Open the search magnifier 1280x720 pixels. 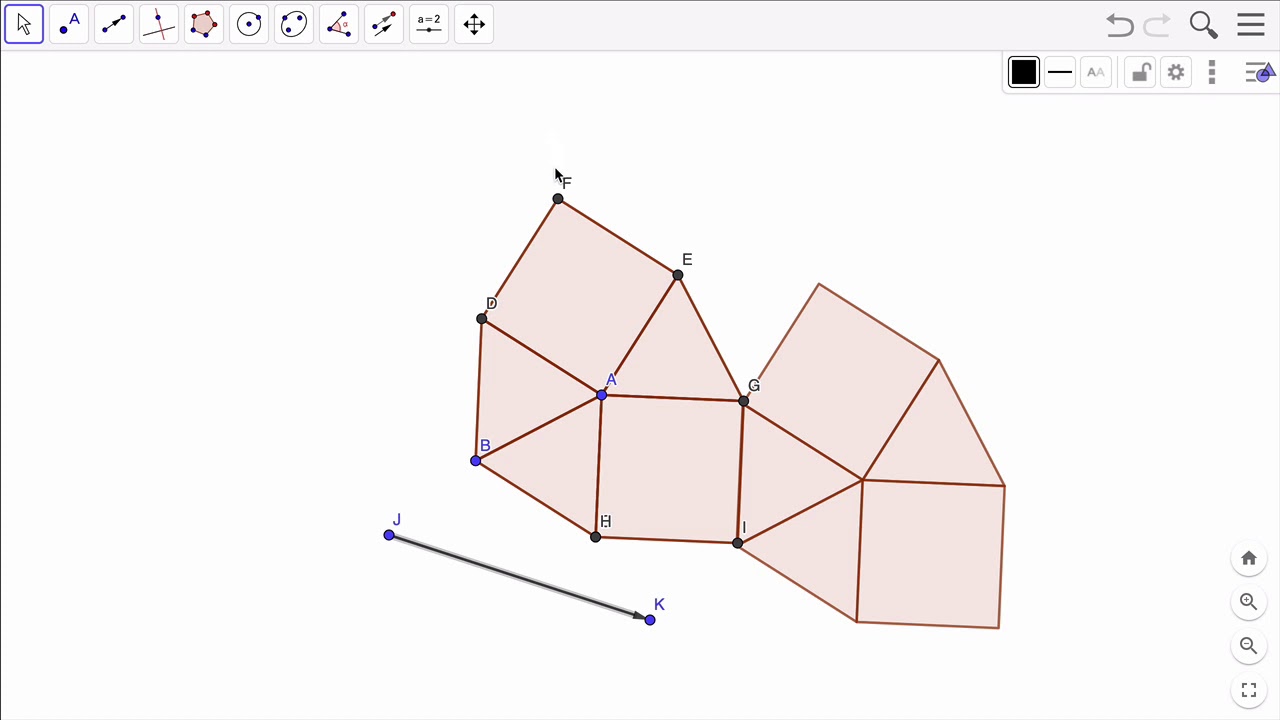[1203, 25]
